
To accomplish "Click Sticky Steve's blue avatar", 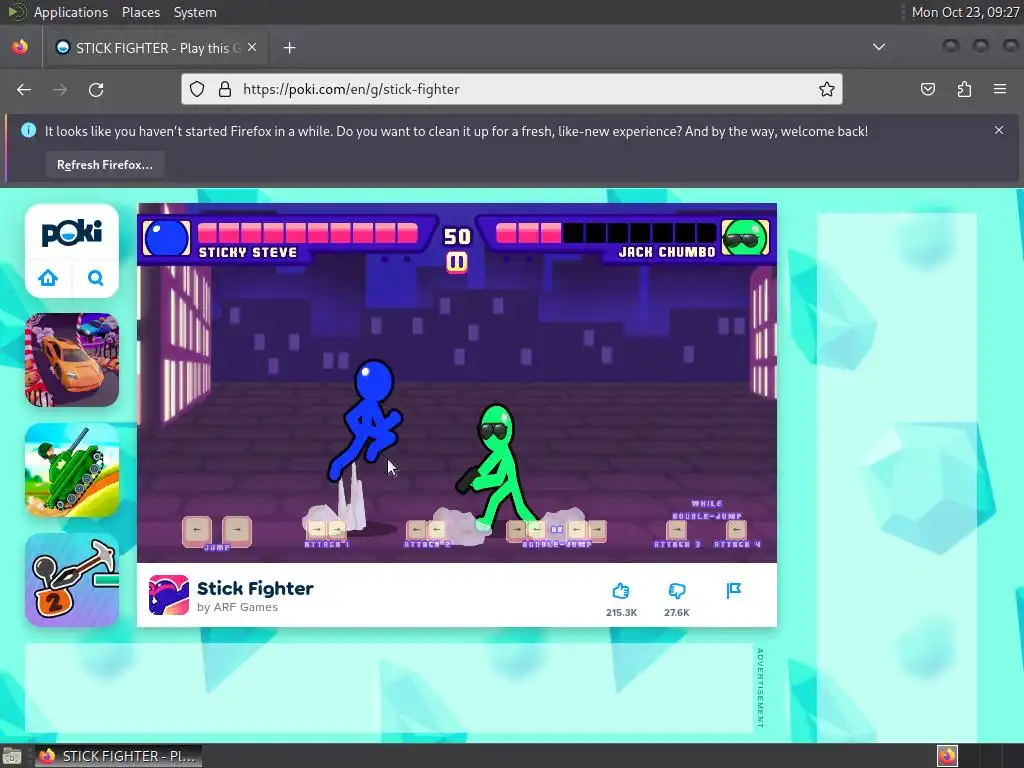I will click(166, 238).
